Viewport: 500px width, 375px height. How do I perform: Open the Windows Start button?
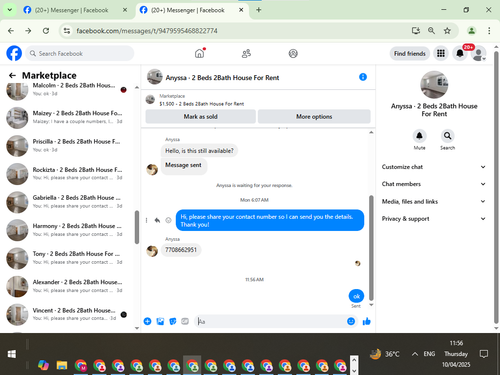point(12,354)
